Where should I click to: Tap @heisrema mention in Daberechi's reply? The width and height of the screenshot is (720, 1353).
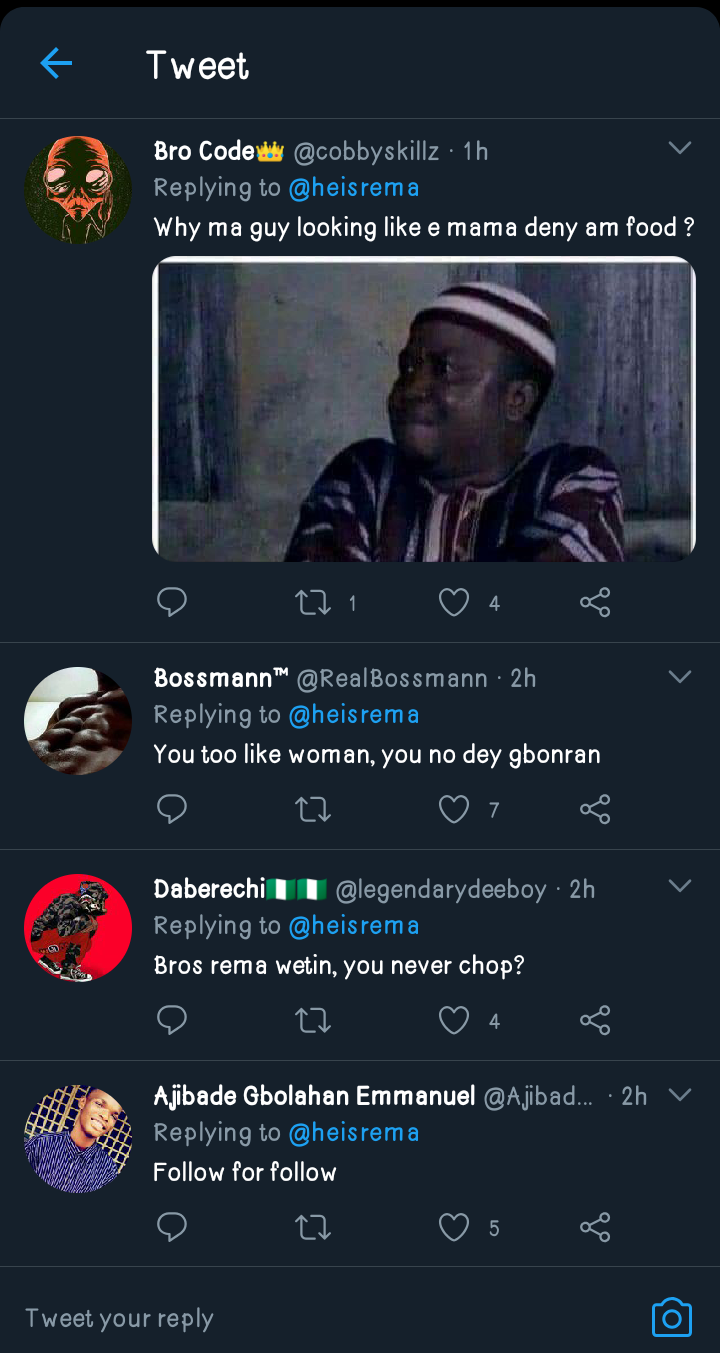tap(354, 926)
